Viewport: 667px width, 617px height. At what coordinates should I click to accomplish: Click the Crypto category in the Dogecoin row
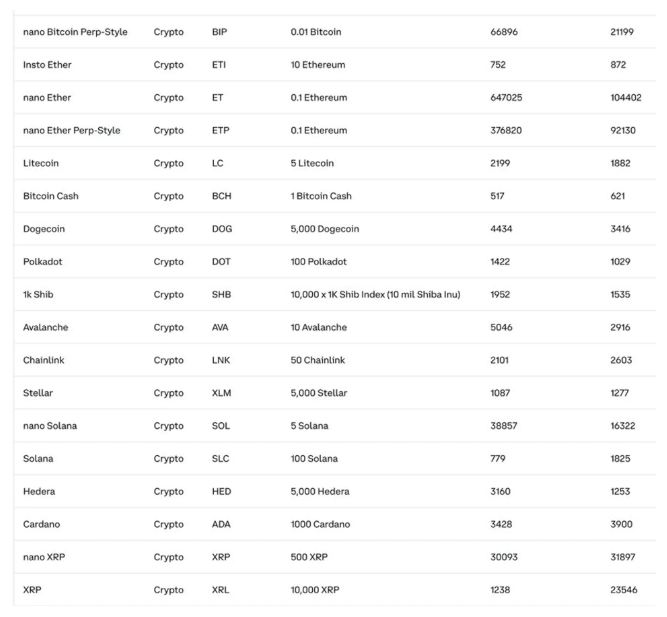[x=169, y=229]
